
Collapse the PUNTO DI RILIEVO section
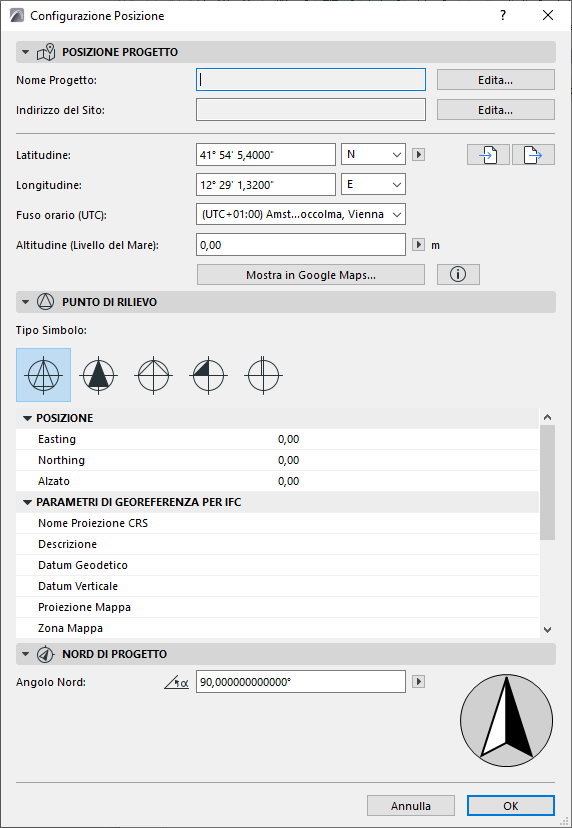[25, 302]
